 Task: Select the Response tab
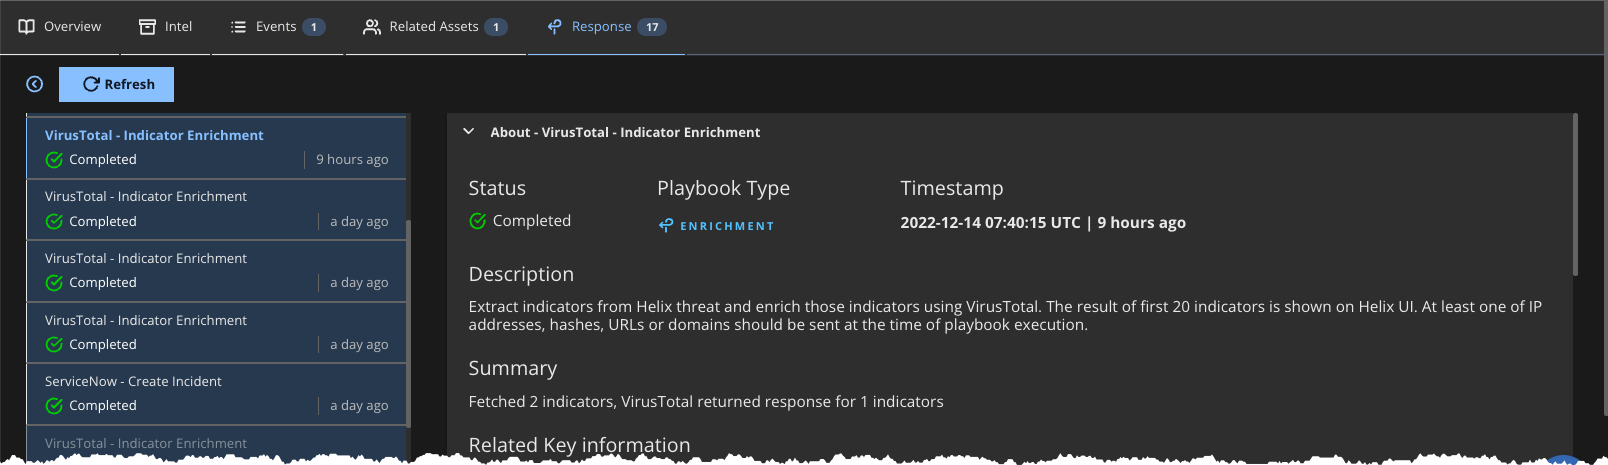pyautogui.click(x=606, y=27)
